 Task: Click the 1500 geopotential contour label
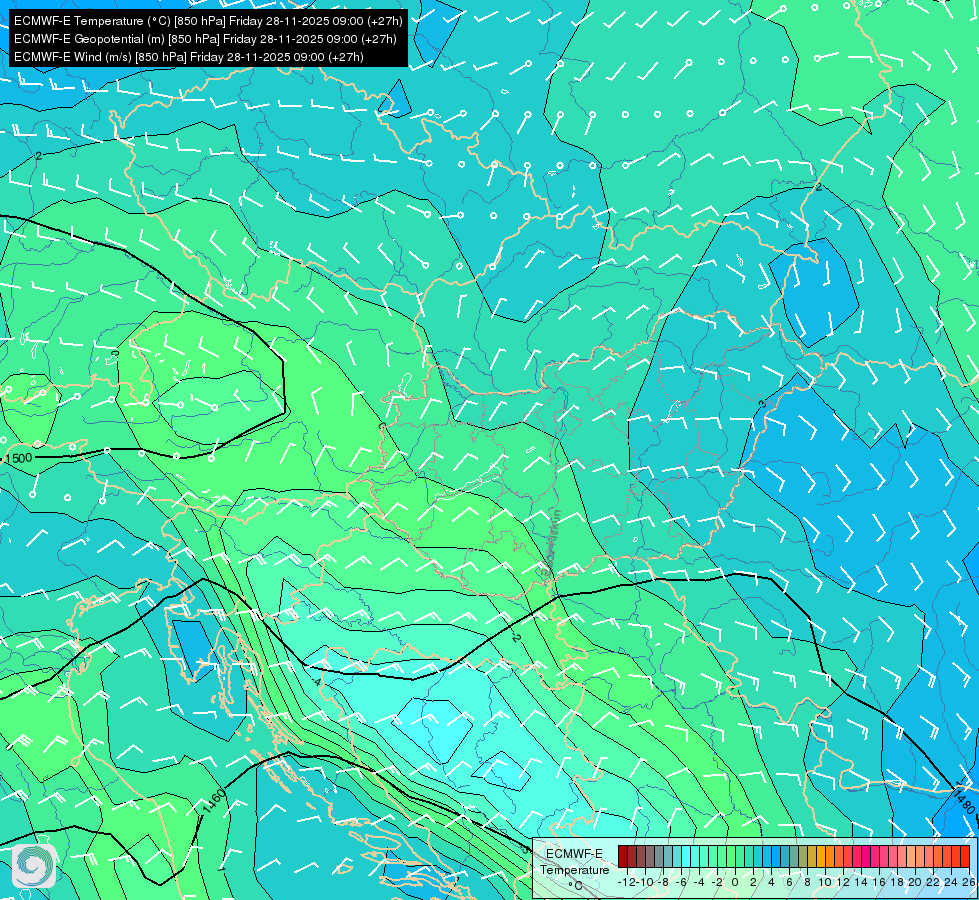click(x=18, y=458)
